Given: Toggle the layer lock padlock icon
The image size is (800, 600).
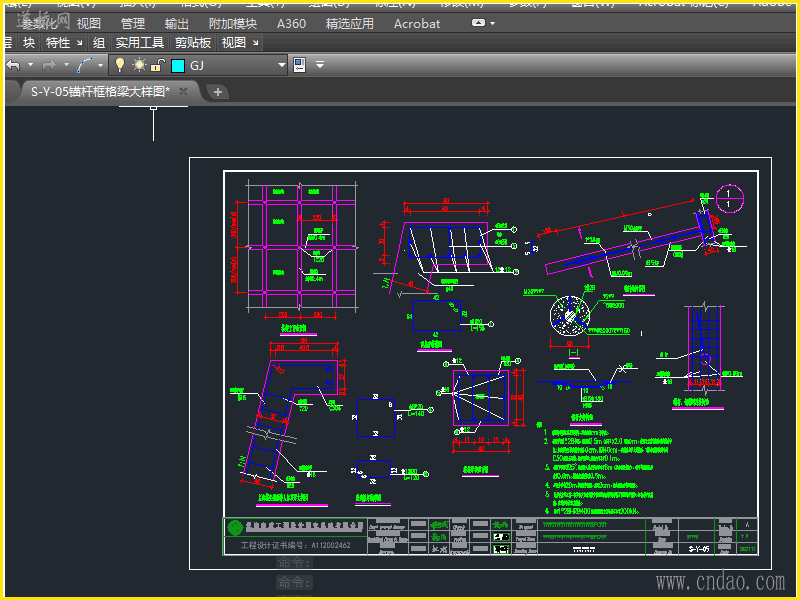Looking at the screenshot, I should click(x=157, y=65).
